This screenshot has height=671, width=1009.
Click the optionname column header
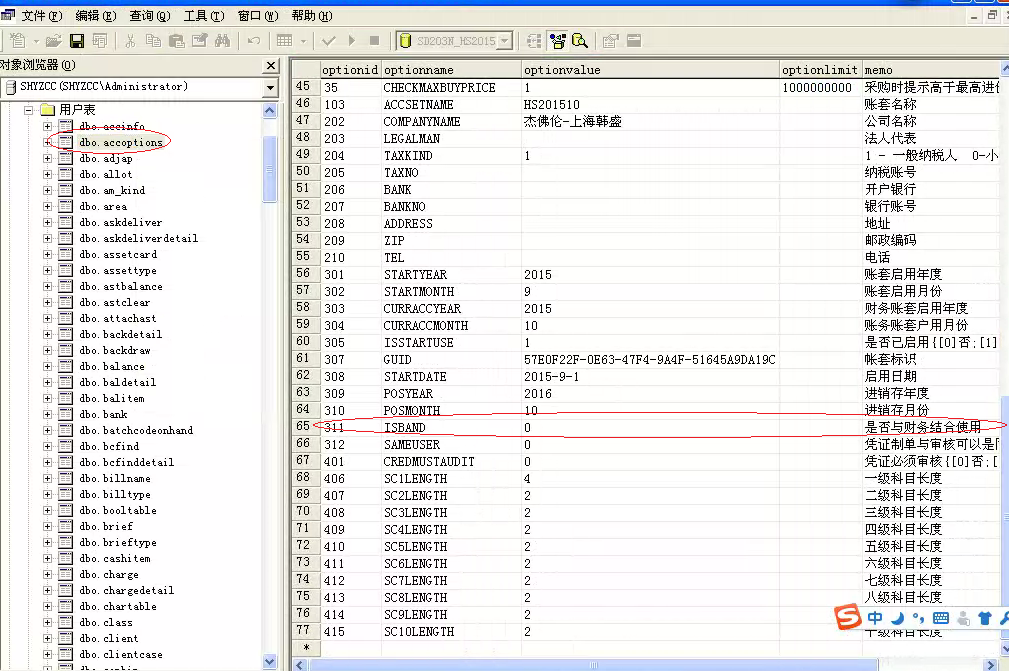pyautogui.click(x=453, y=69)
